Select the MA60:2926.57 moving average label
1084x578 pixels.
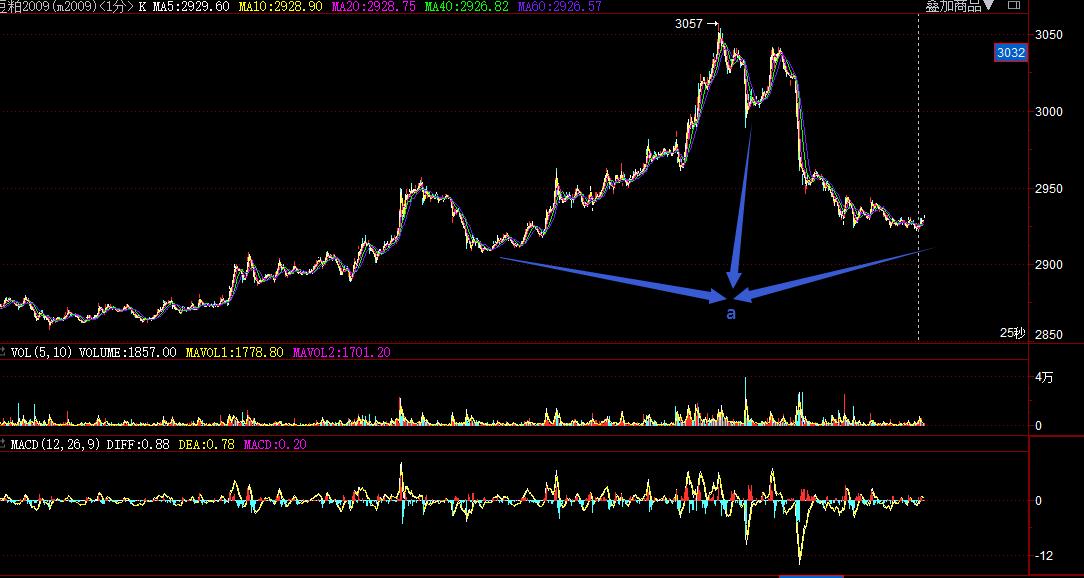point(559,6)
